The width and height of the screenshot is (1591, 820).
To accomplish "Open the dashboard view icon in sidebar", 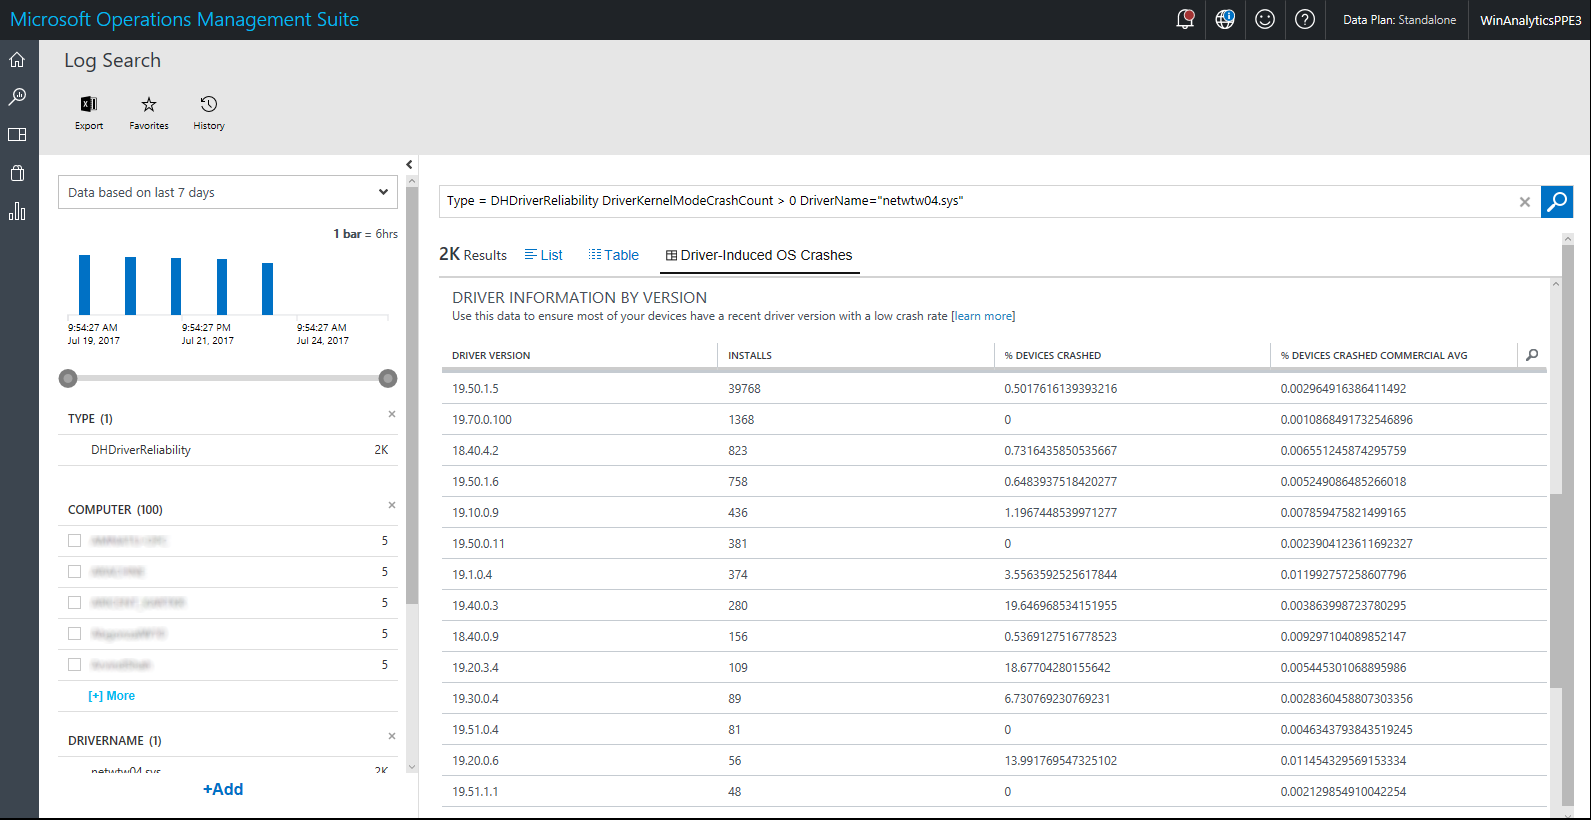I will pyautogui.click(x=17, y=135).
